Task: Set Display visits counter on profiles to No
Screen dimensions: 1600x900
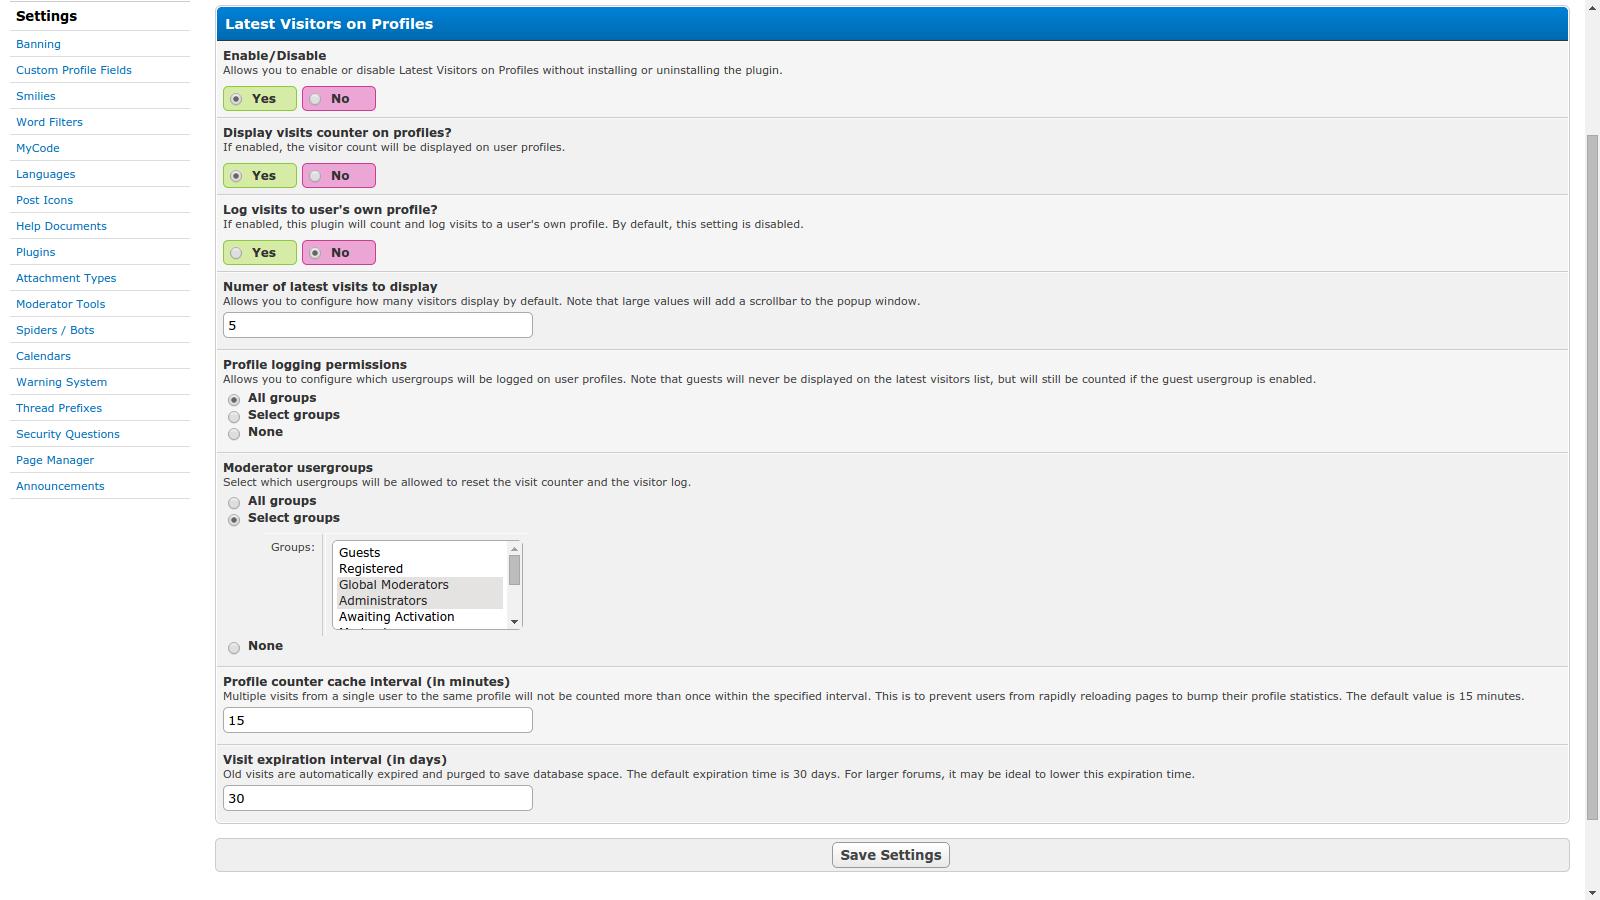Action: pos(339,176)
